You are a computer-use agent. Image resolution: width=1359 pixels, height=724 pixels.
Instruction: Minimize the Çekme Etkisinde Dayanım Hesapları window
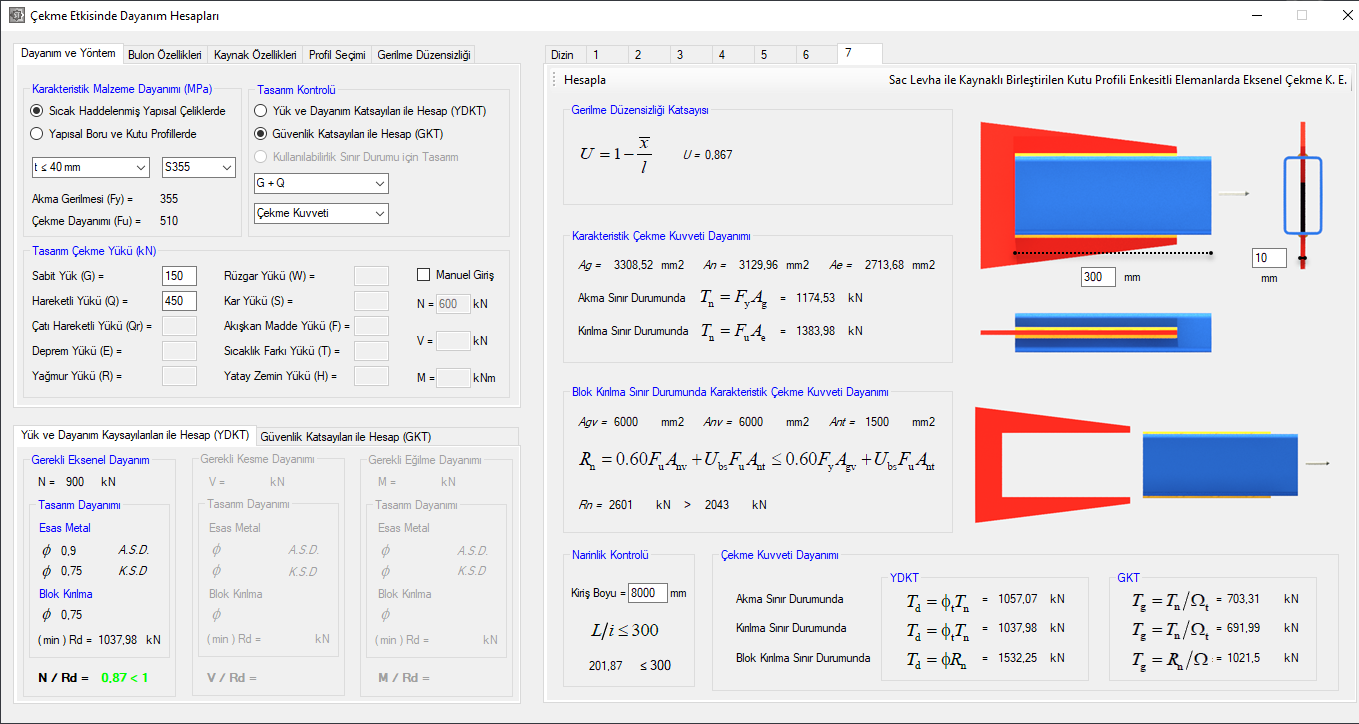(x=1256, y=16)
